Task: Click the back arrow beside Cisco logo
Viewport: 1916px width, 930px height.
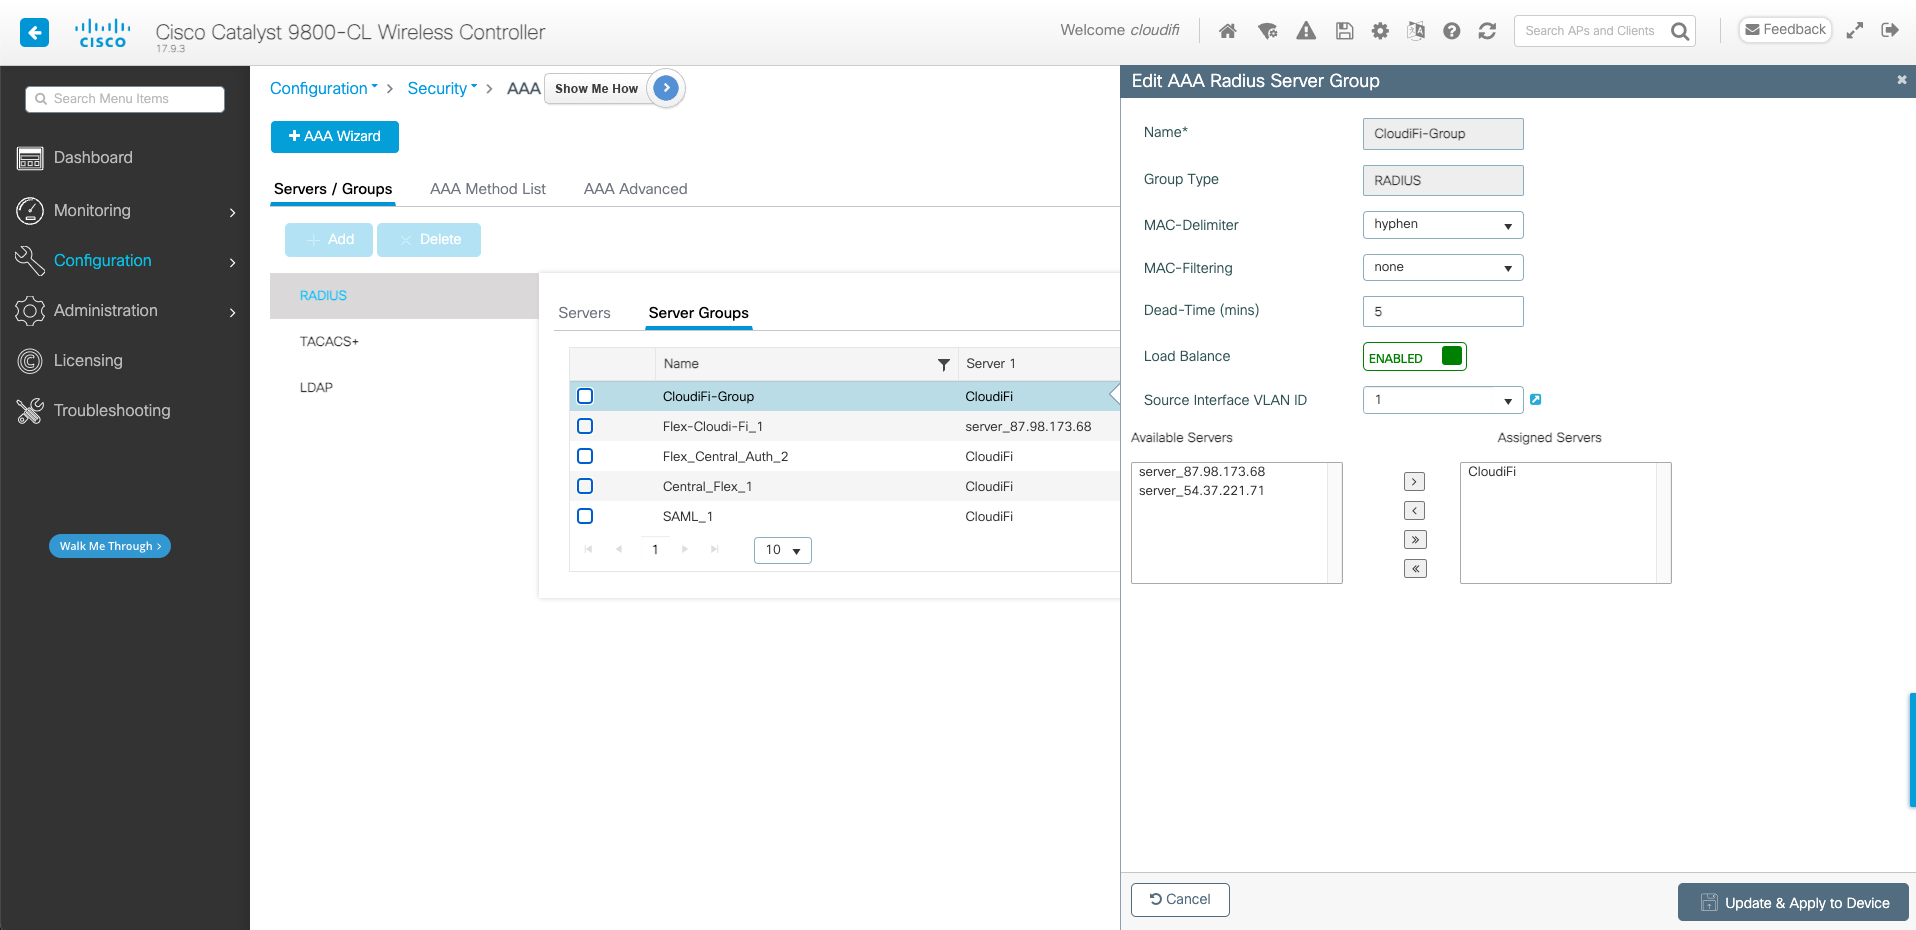Action: tap(35, 32)
